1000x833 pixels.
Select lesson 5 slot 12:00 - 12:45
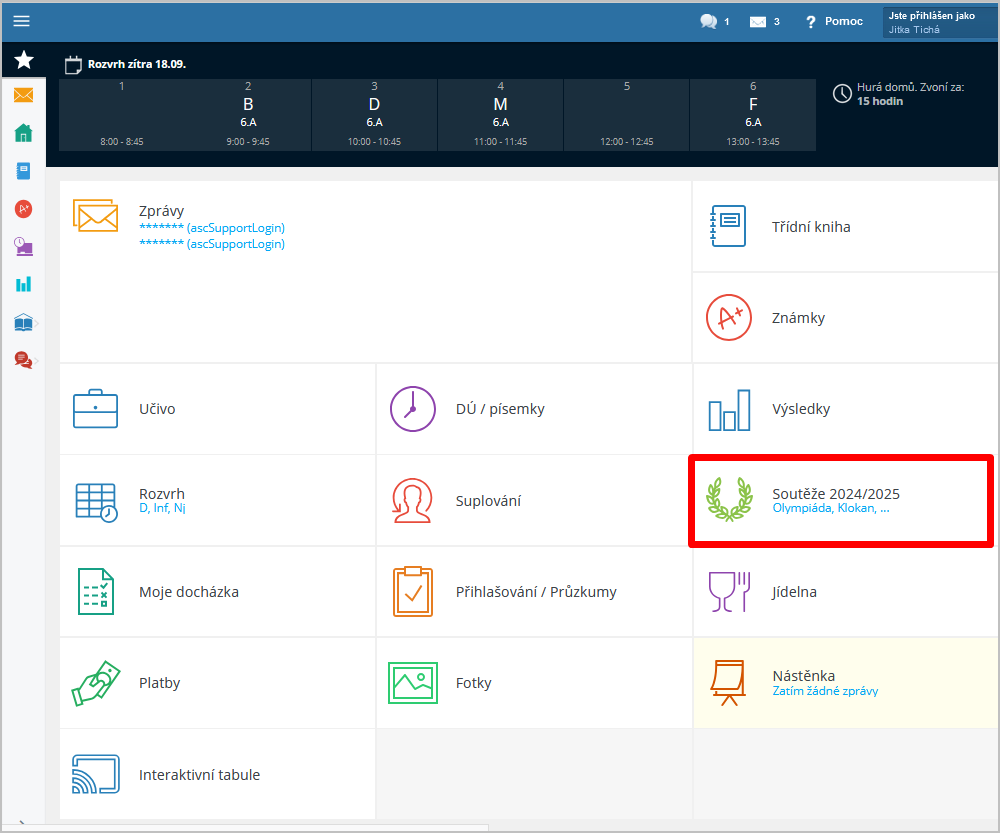point(627,115)
